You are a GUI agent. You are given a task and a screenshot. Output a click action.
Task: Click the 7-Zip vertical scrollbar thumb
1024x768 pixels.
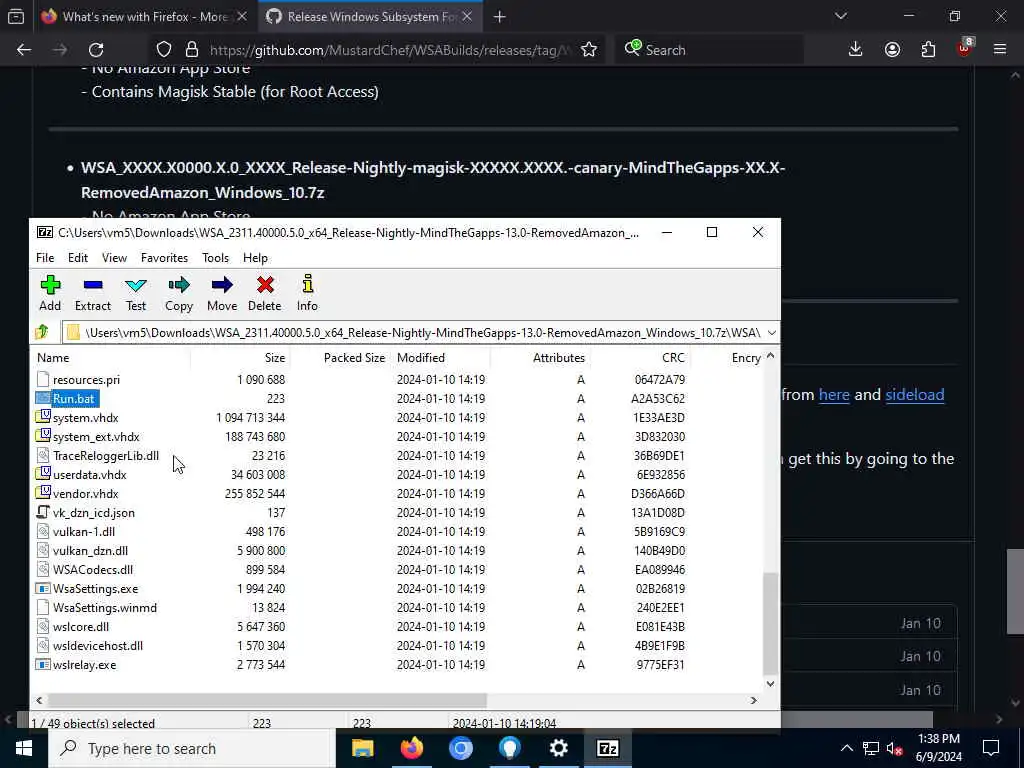pos(771,624)
